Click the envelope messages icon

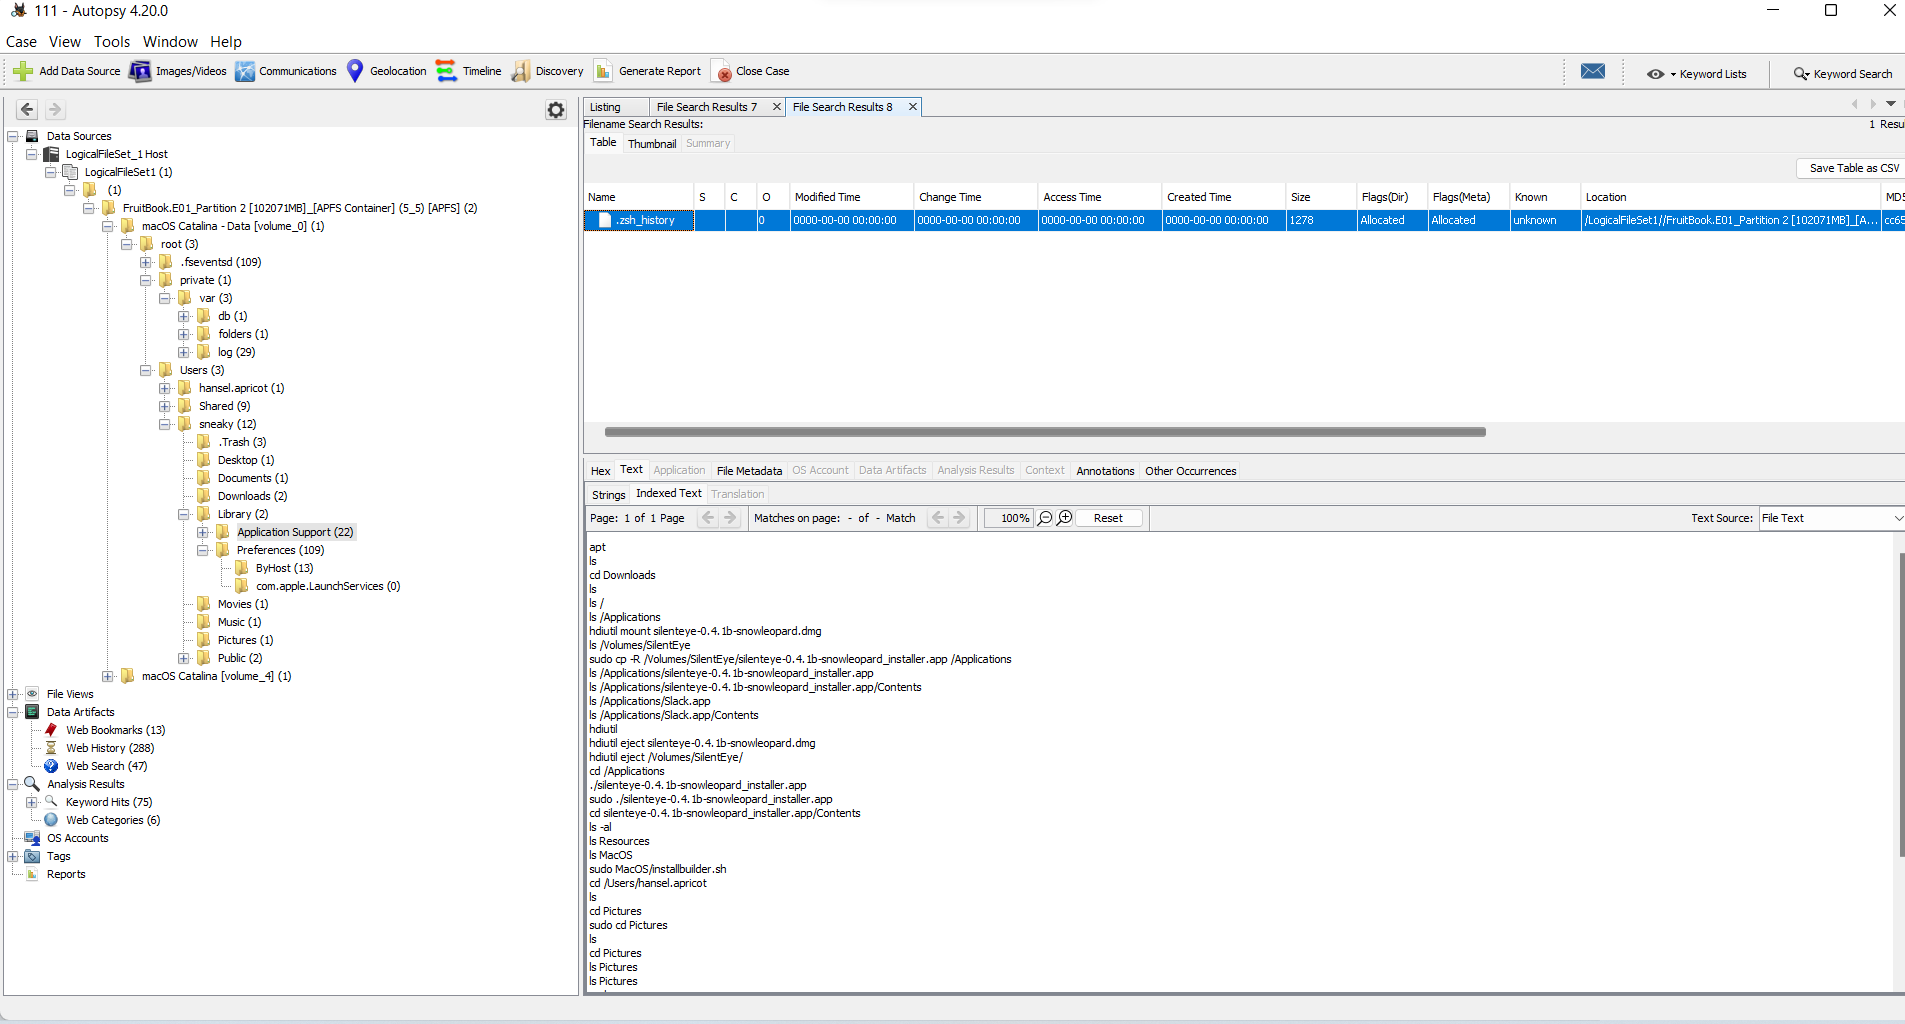coord(1593,71)
